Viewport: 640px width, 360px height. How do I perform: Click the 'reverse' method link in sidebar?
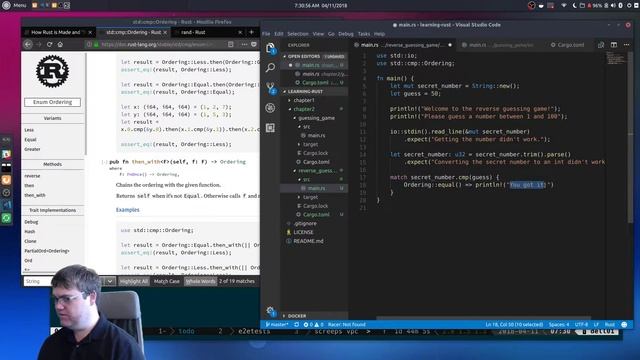(x=32, y=176)
